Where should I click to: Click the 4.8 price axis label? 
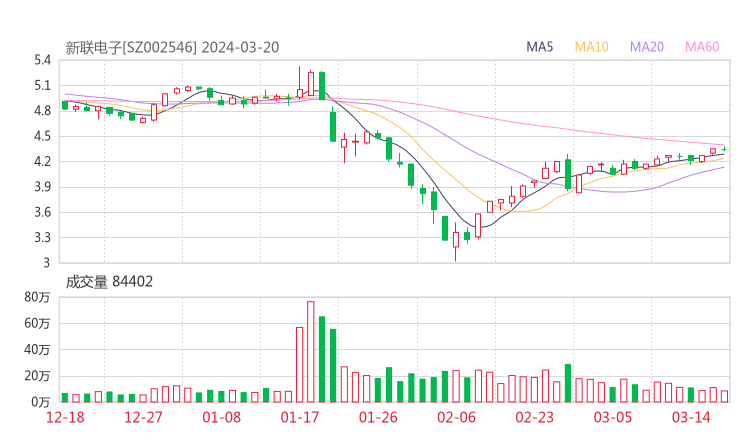click(x=42, y=111)
